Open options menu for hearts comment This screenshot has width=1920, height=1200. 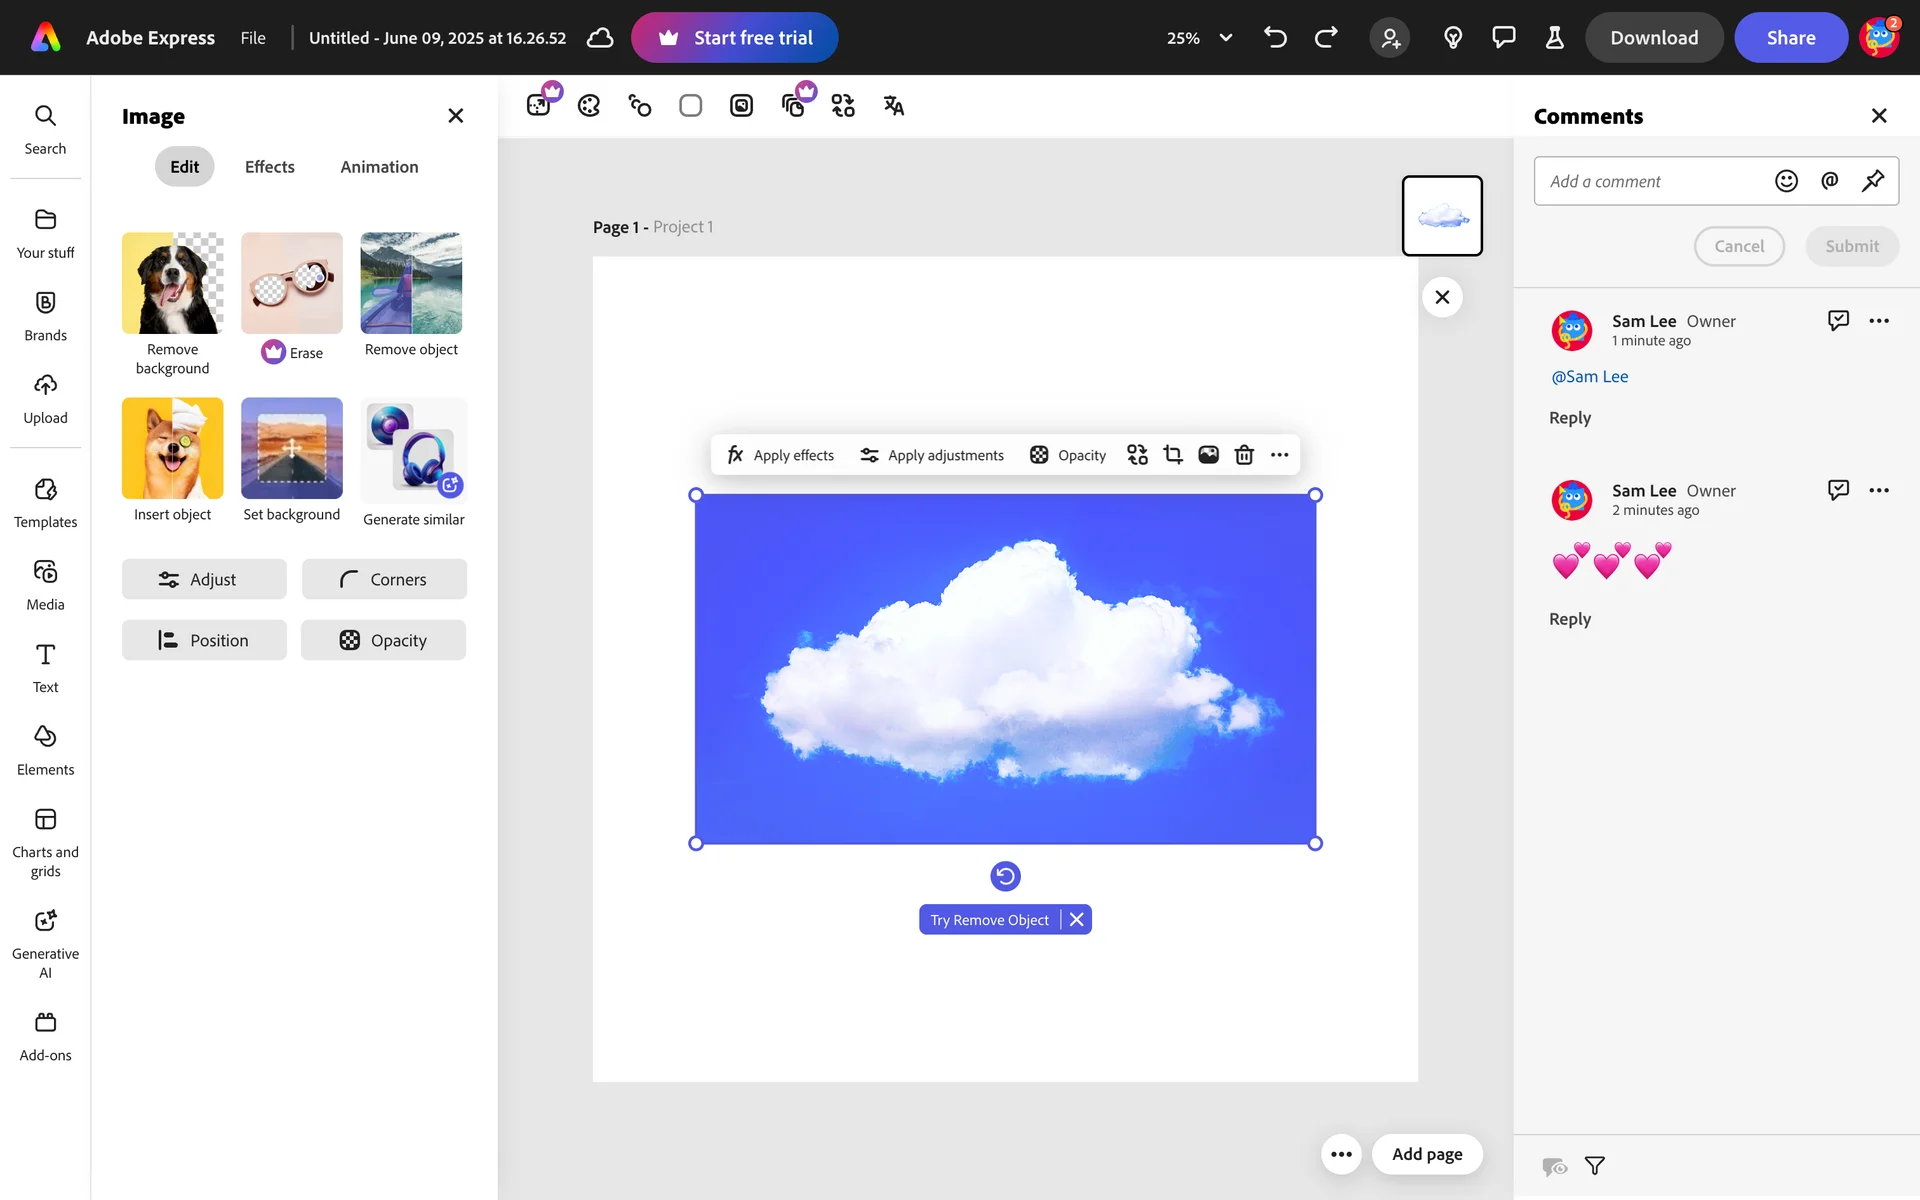[x=1879, y=490]
